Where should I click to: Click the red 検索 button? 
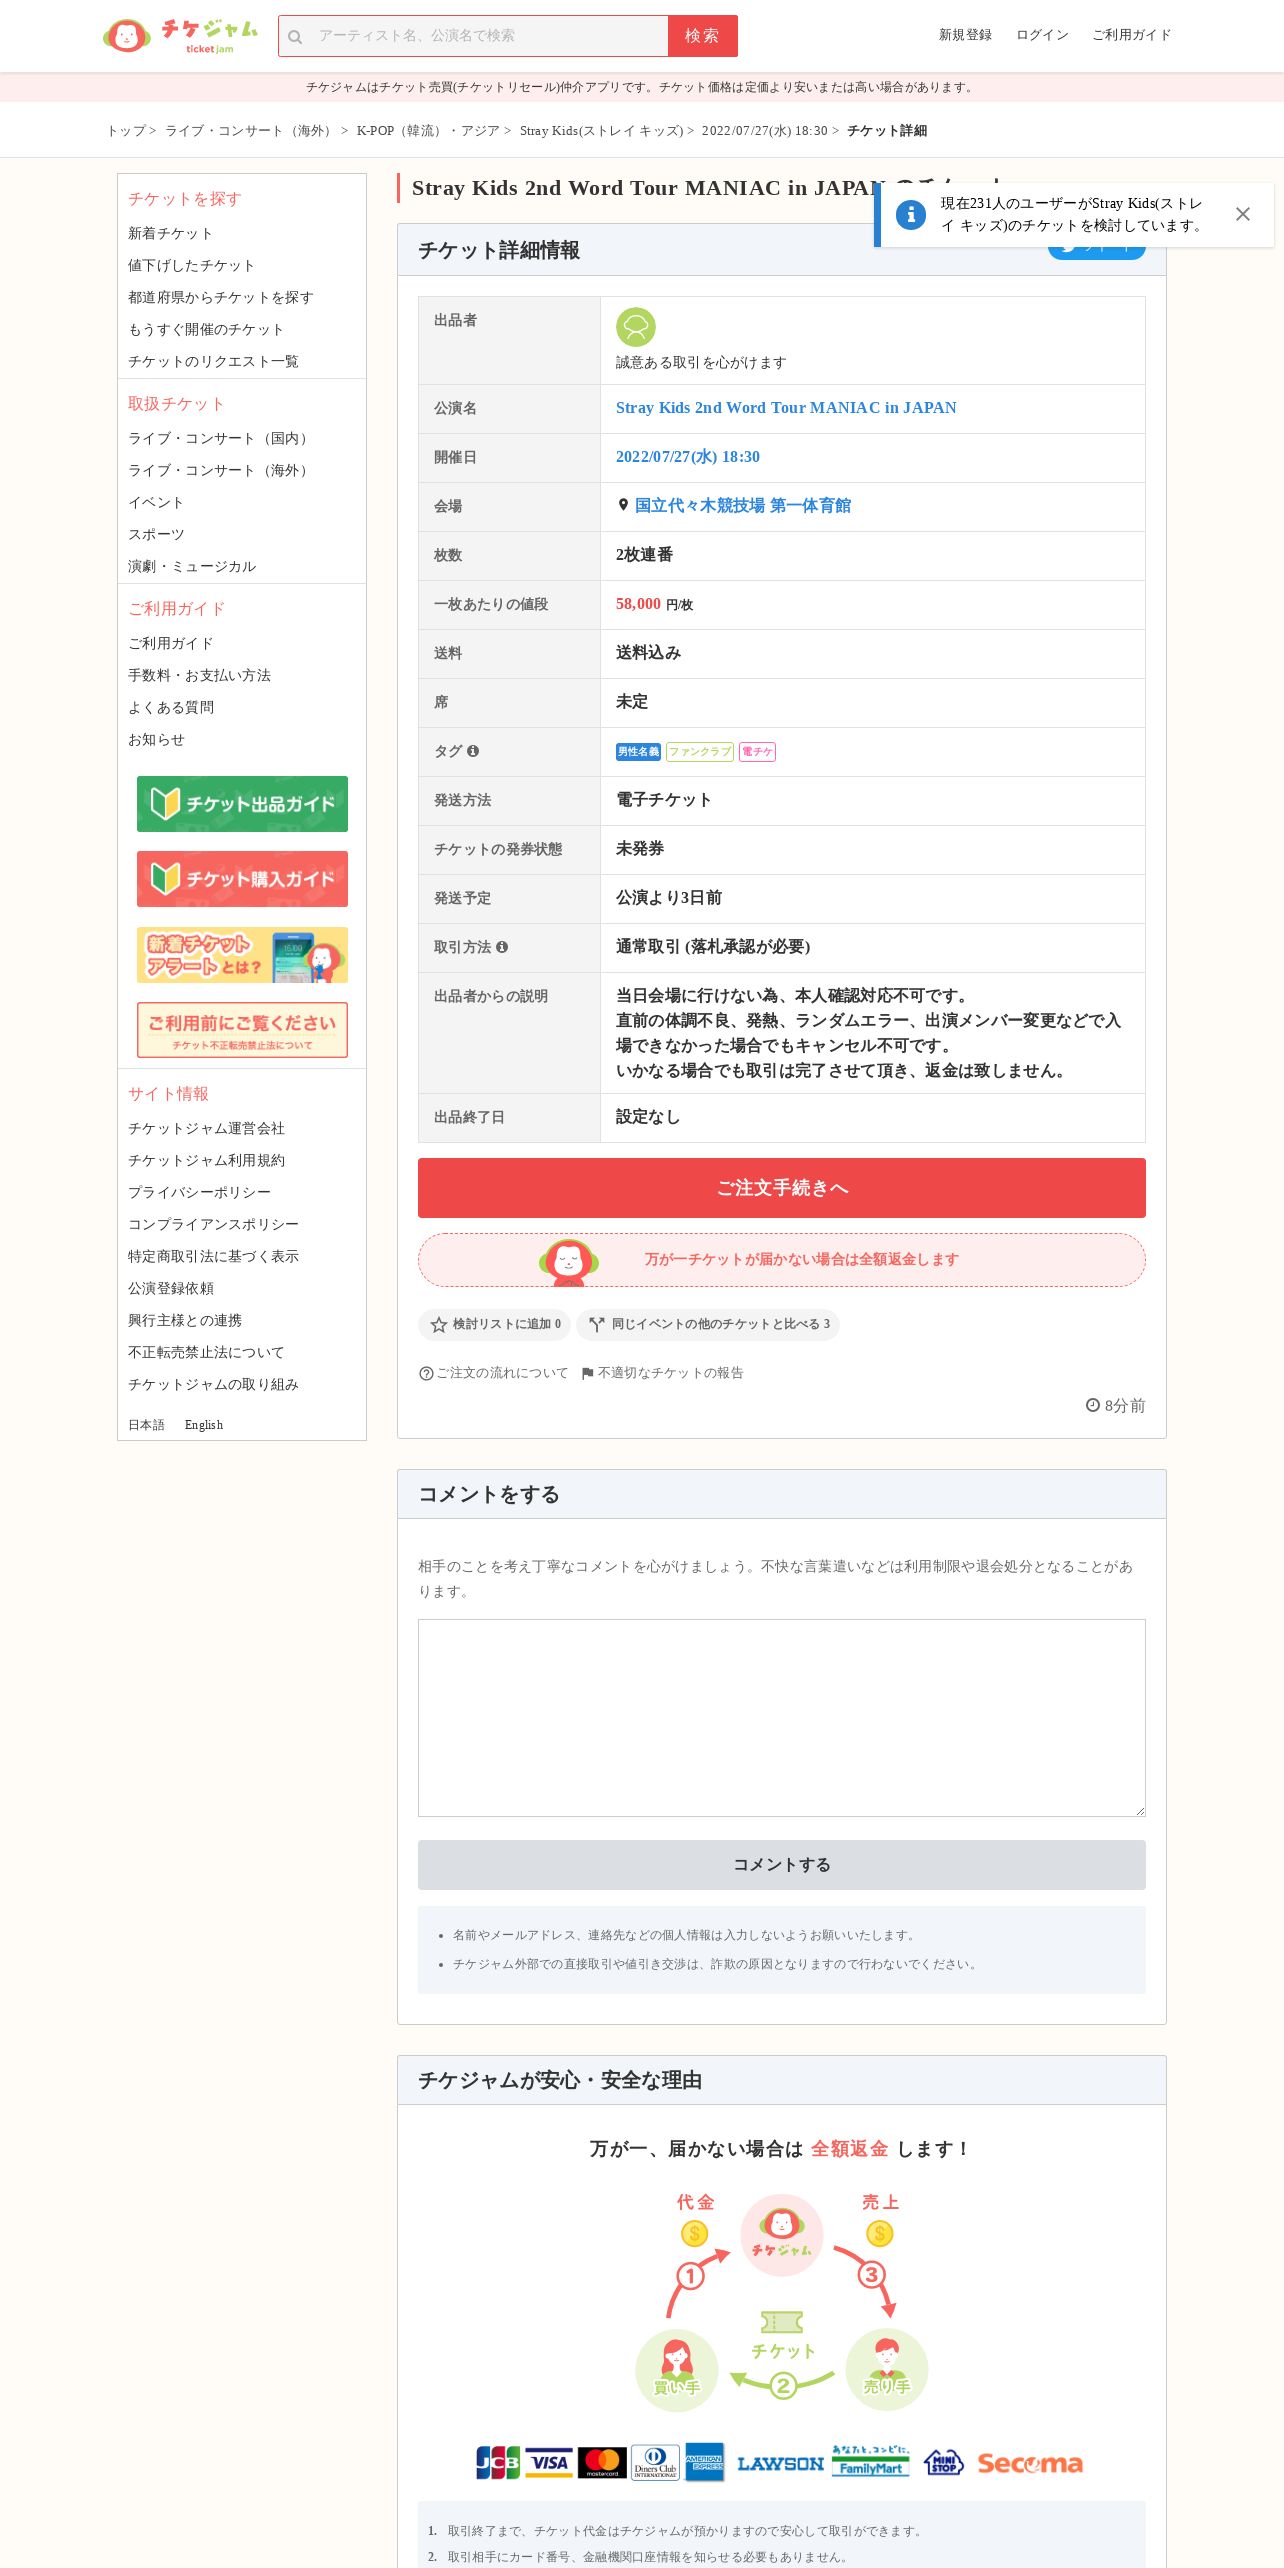tap(703, 36)
